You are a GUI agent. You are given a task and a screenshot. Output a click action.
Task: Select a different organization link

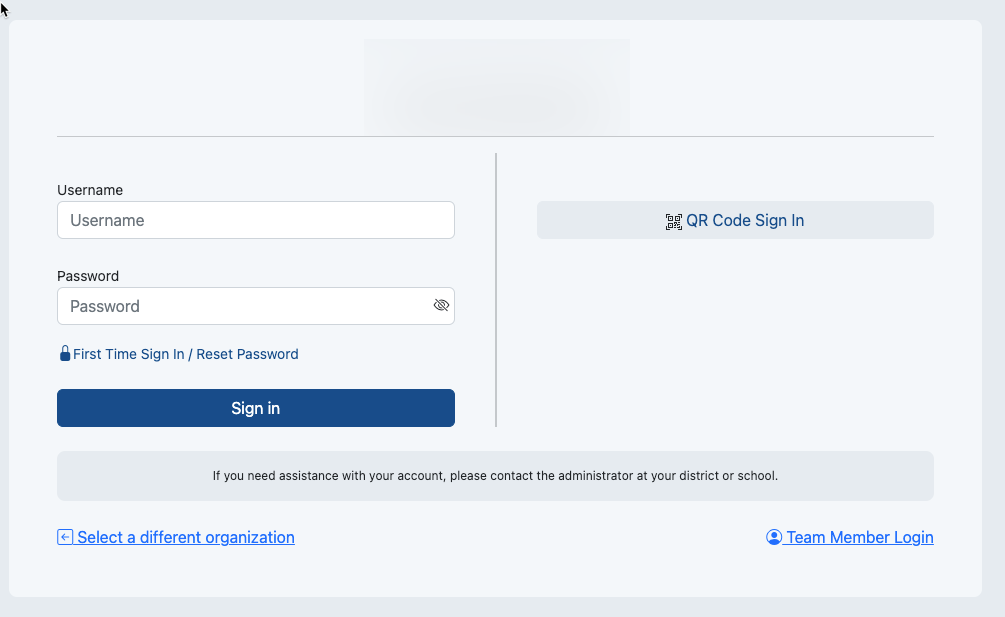(176, 537)
